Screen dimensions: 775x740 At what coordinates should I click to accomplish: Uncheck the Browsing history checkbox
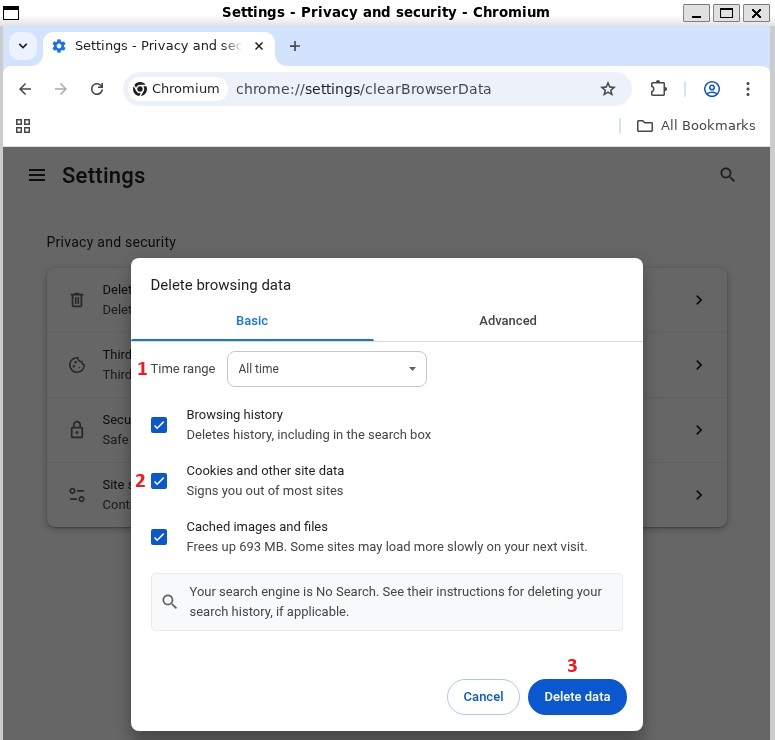[159, 425]
